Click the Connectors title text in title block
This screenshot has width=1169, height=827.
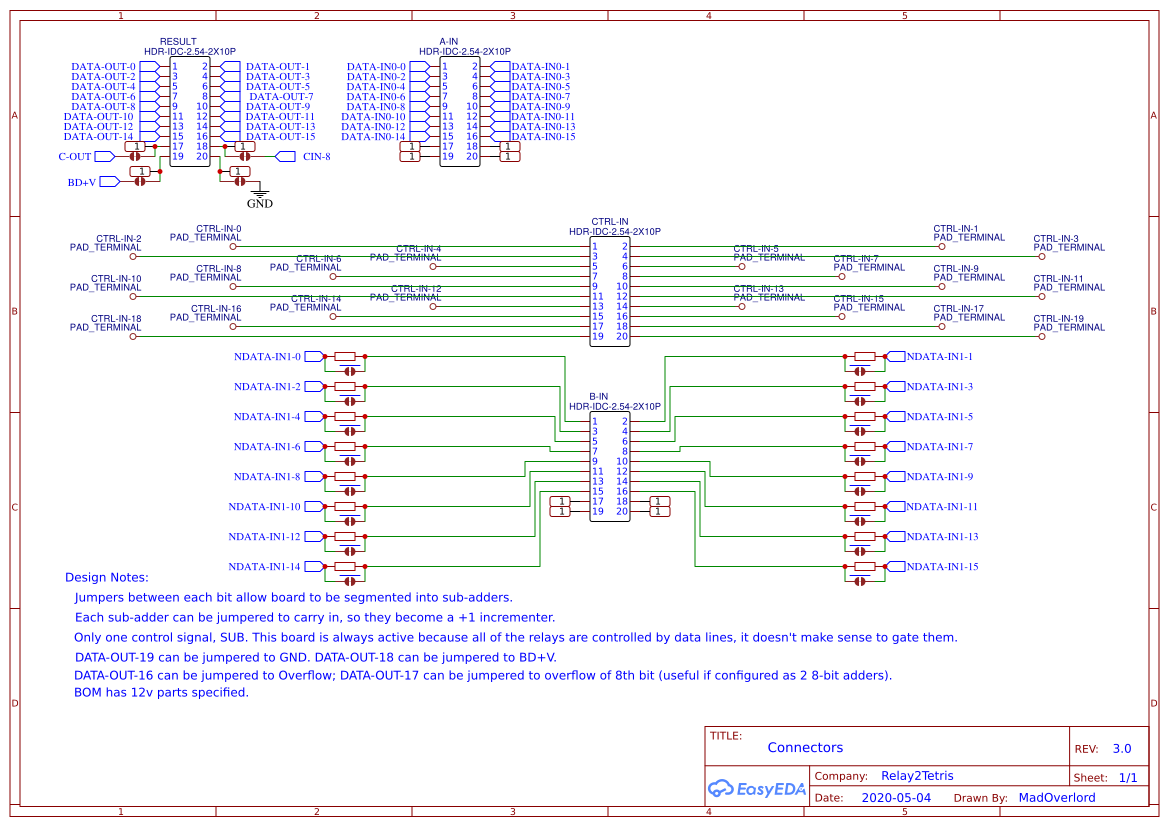tap(805, 747)
